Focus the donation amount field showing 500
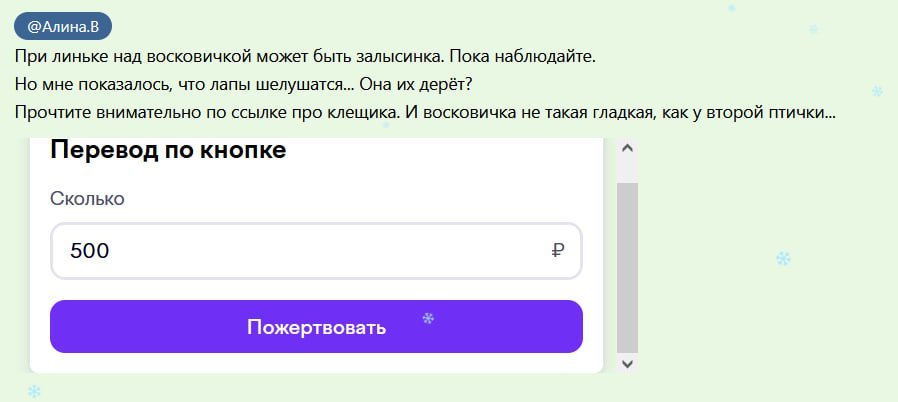Screen dimensions: 898x402 click(x=300, y=251)
